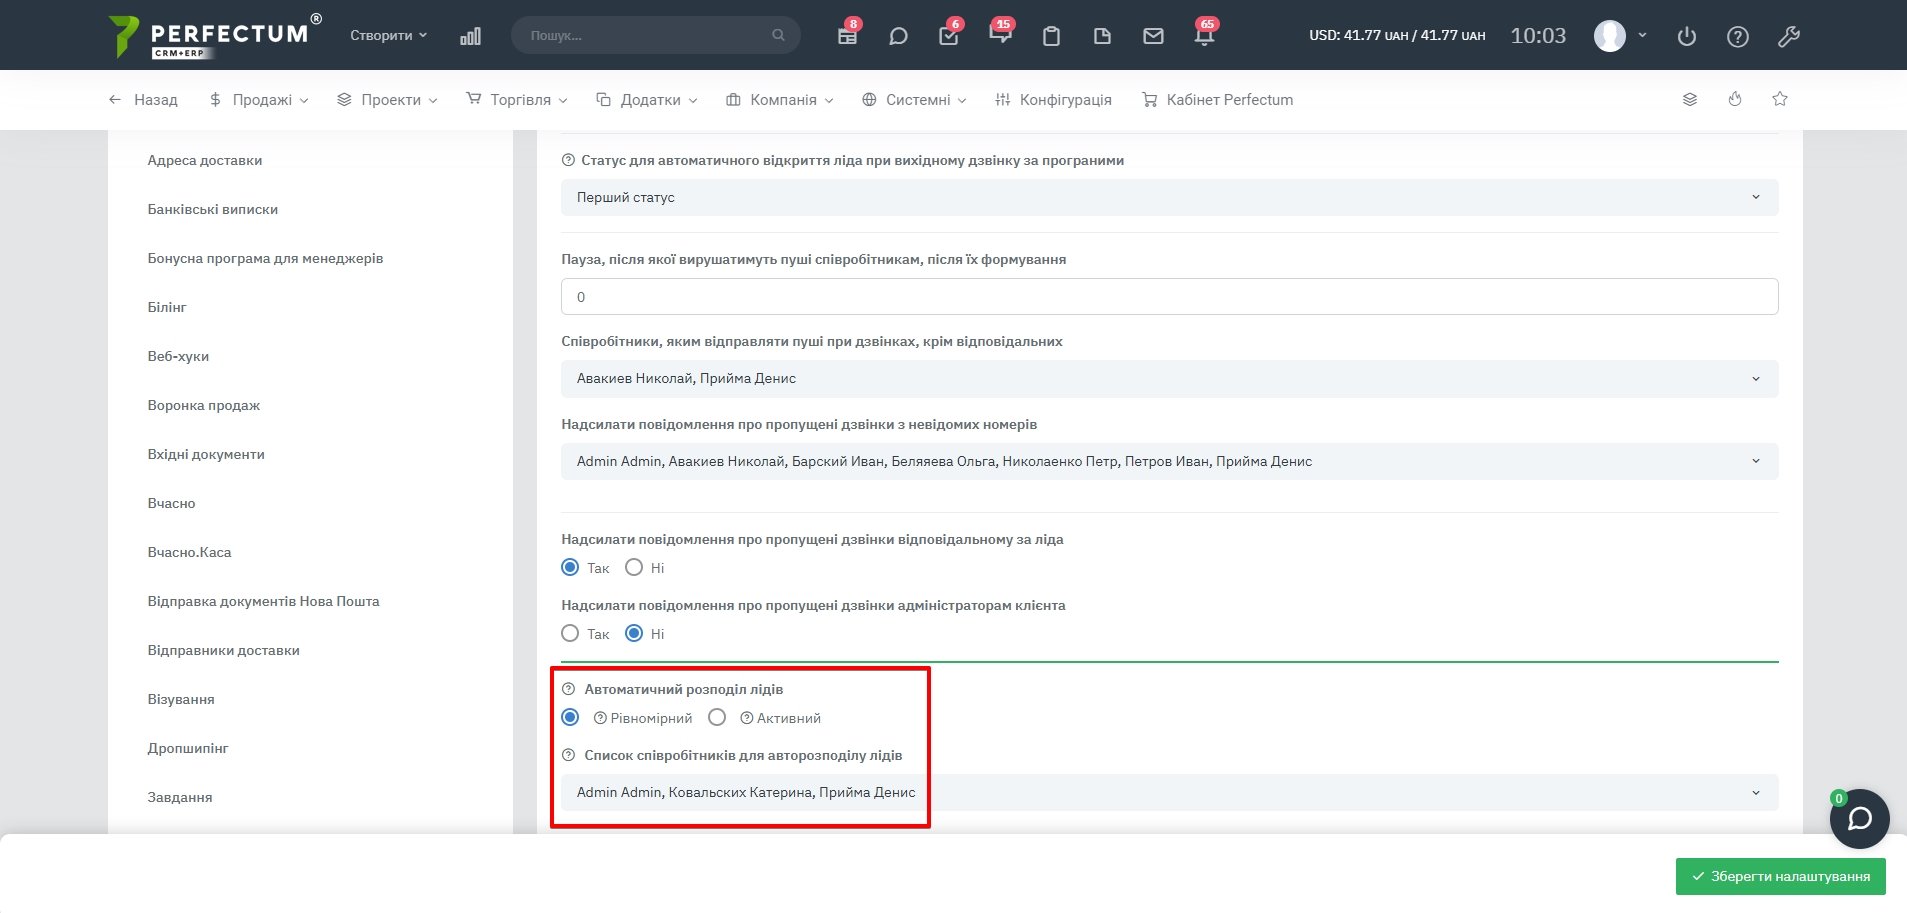Viewport: 1907px width, 913px height.
Task: Show hint for Автоматичний розподіл лідів
Action: tap(568, 689)
